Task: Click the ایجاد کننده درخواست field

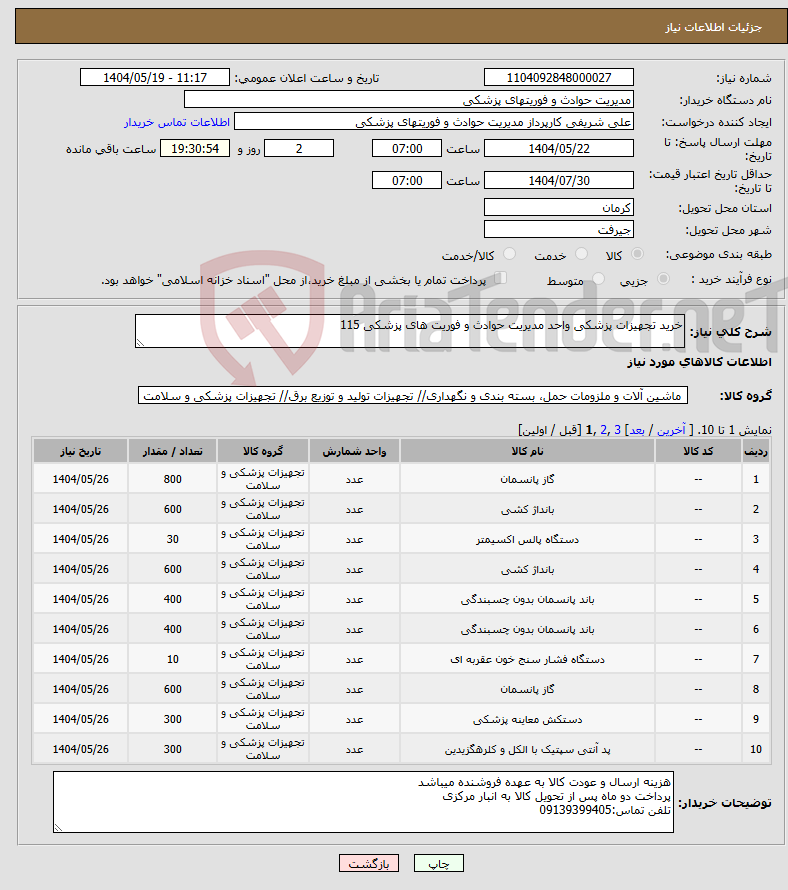Action: click(x=434, y=121)
